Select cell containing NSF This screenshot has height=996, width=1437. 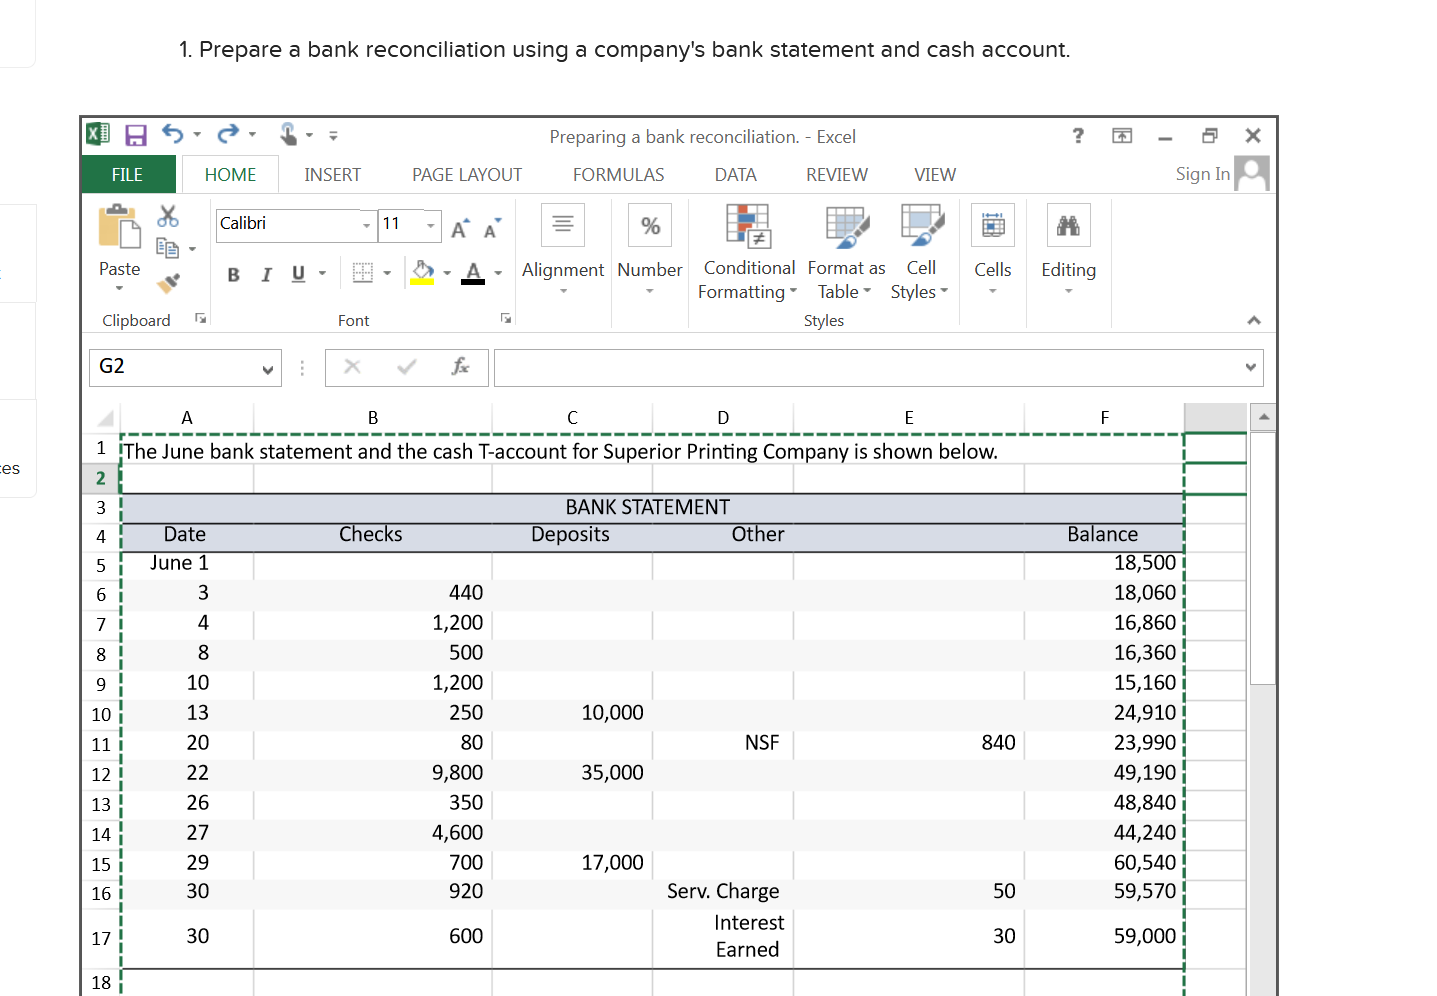723,743
